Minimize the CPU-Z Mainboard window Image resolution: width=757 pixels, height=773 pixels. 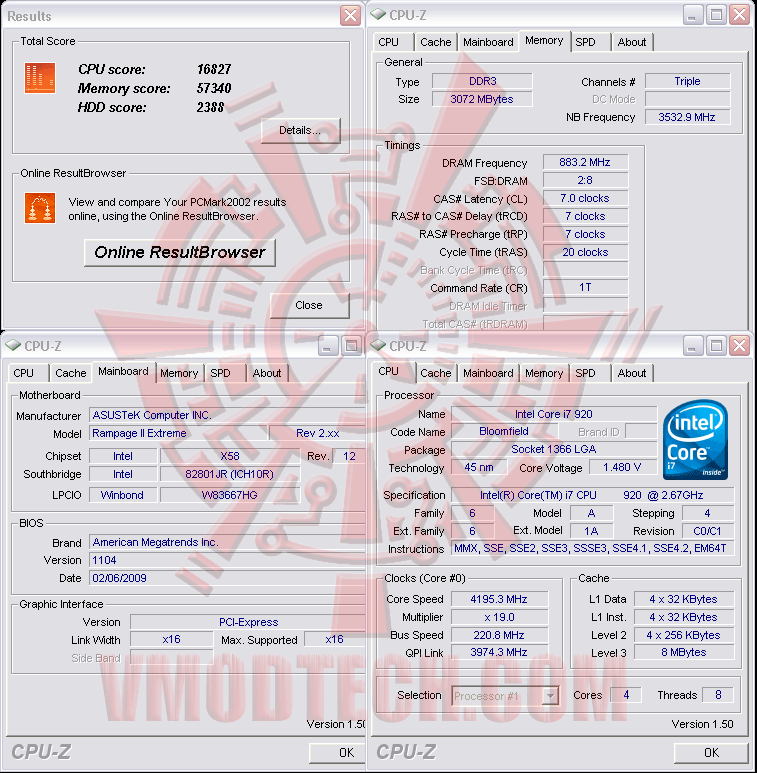[327, 346]
